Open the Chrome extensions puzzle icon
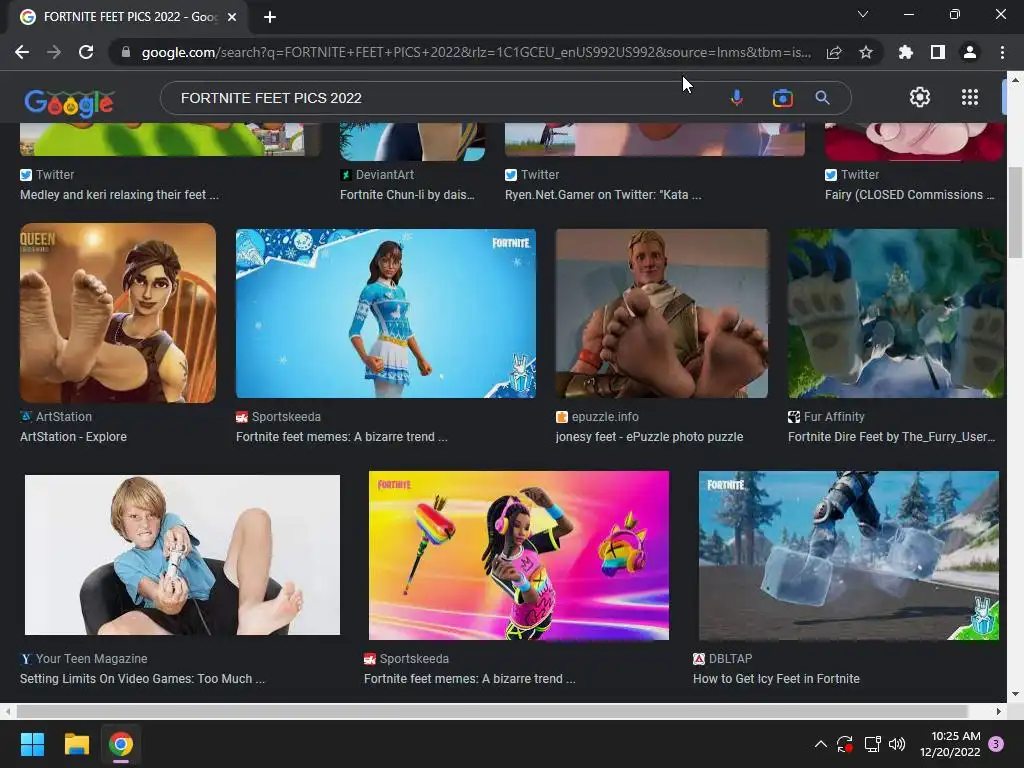 tap(906, 52)
